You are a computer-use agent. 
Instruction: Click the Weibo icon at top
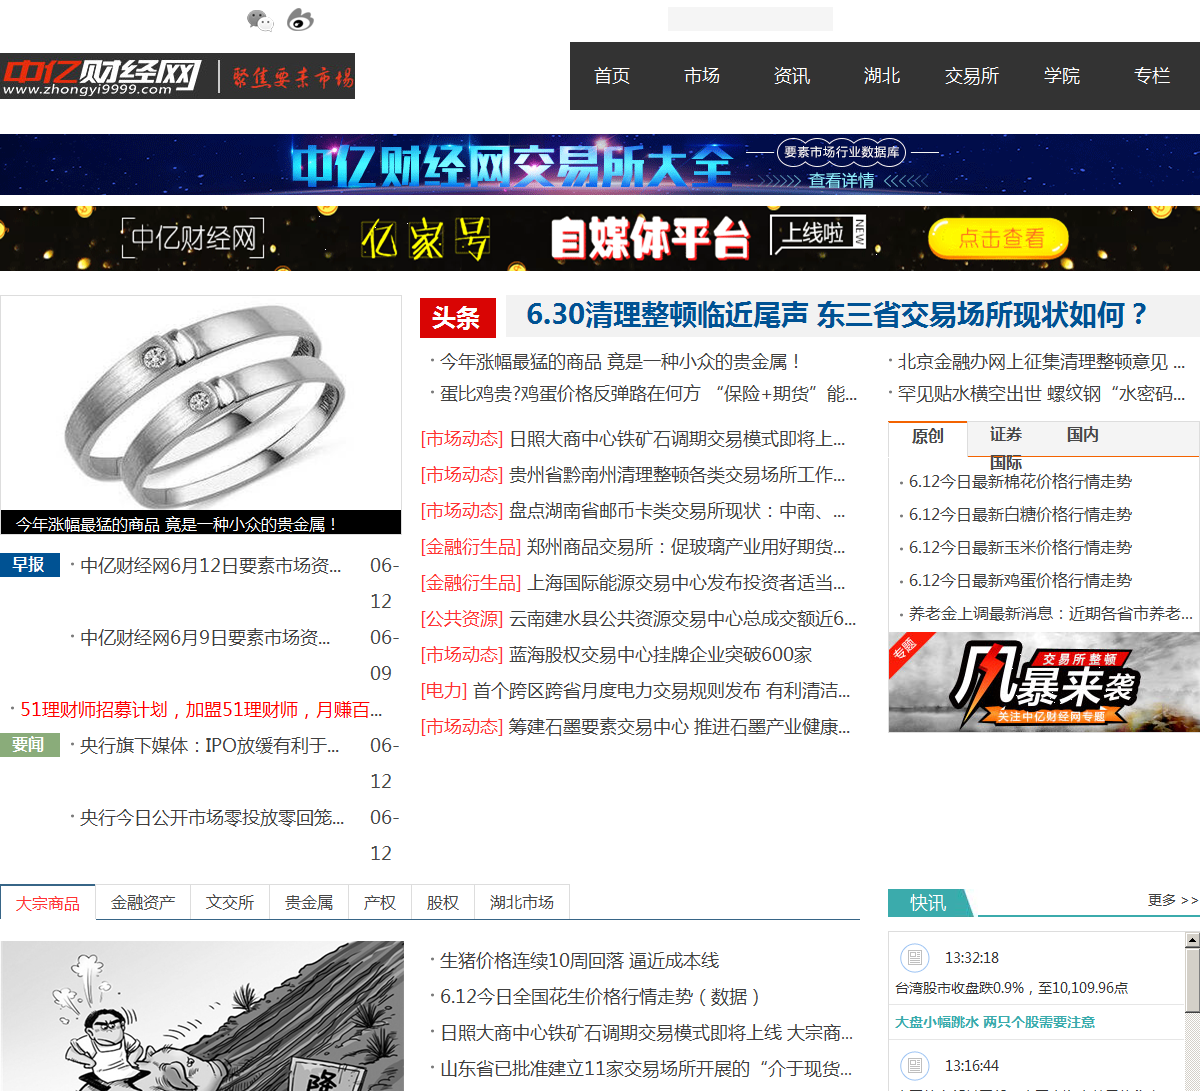point(300,20)
